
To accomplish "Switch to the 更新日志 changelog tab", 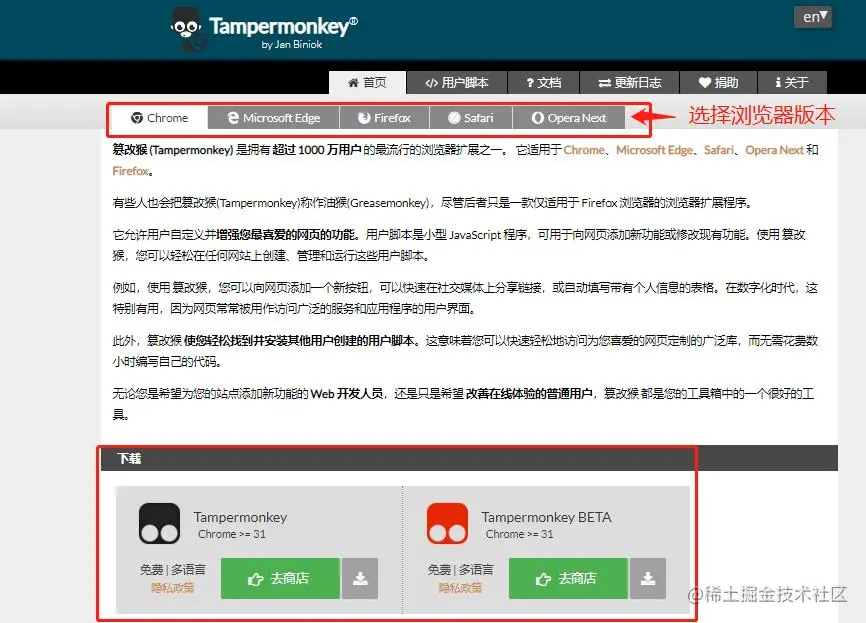I will click(630, 83).
